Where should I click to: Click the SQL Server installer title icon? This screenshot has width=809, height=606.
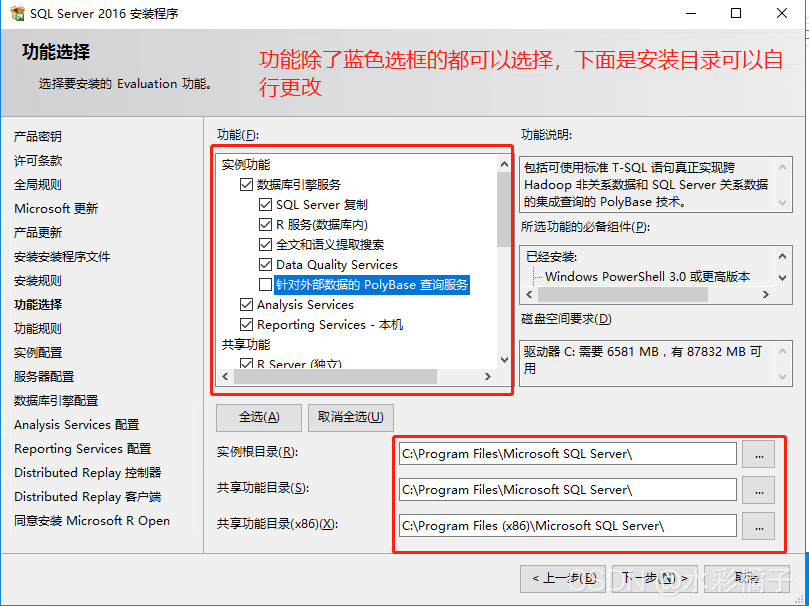[17, 13]
